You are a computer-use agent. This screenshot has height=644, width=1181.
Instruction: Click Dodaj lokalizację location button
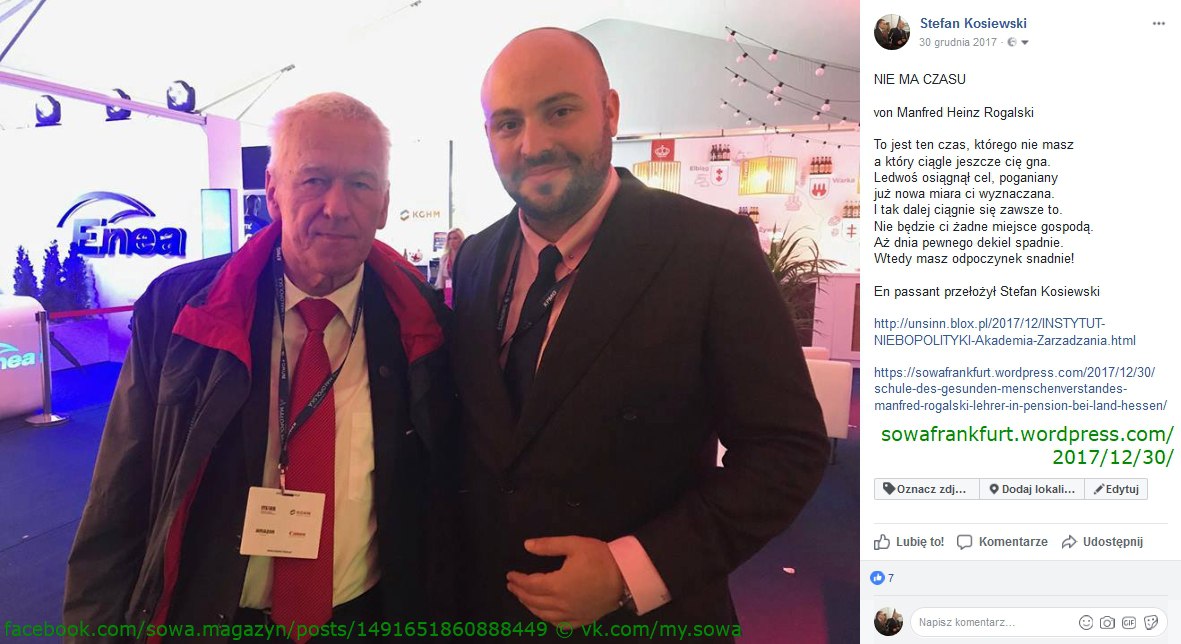pos(1032,489)
